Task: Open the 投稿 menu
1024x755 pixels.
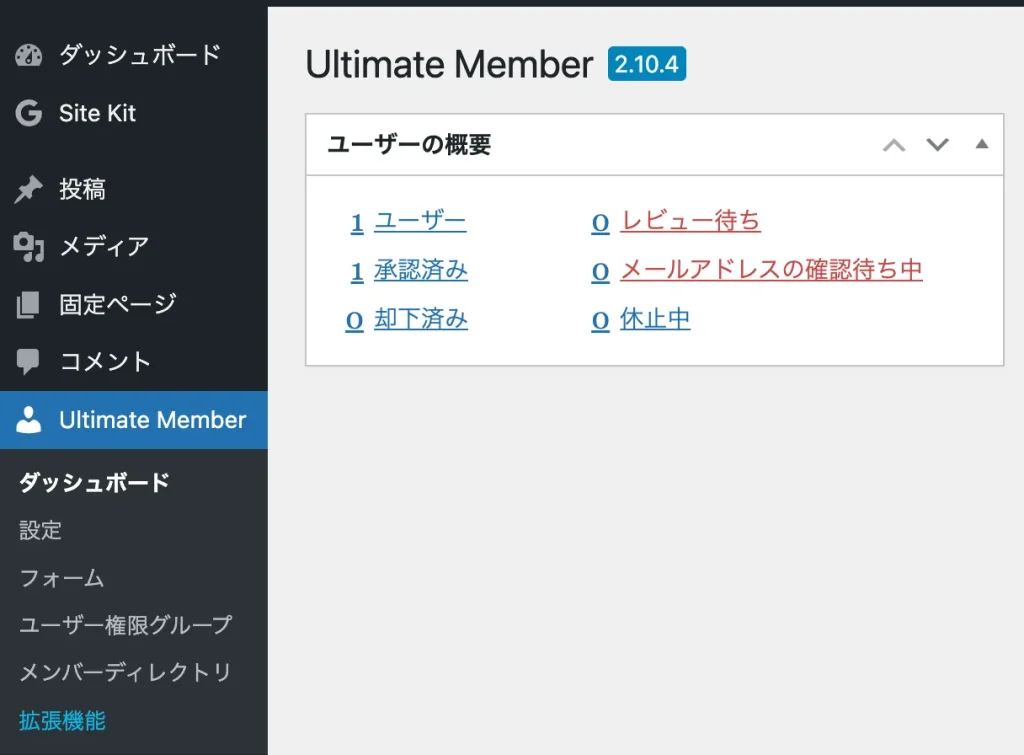Action: point(134,189)
